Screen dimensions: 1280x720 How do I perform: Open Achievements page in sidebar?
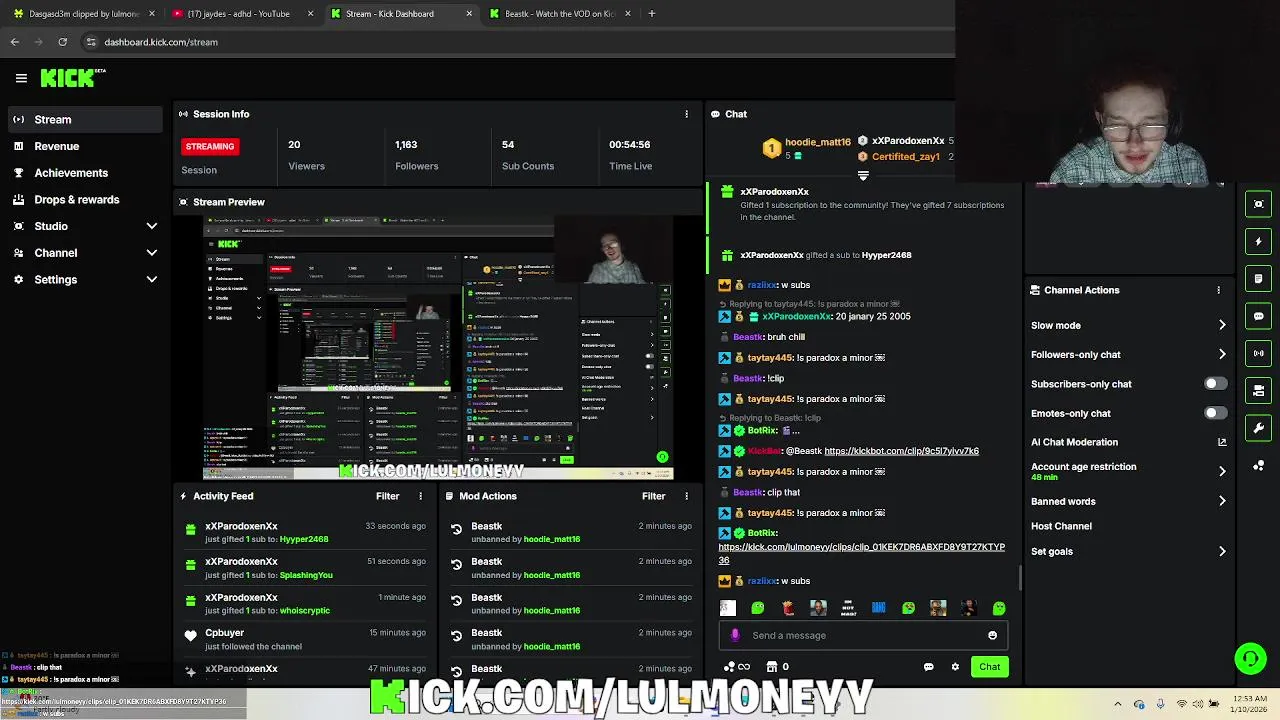pyautogui.click(x=85, y=173)
